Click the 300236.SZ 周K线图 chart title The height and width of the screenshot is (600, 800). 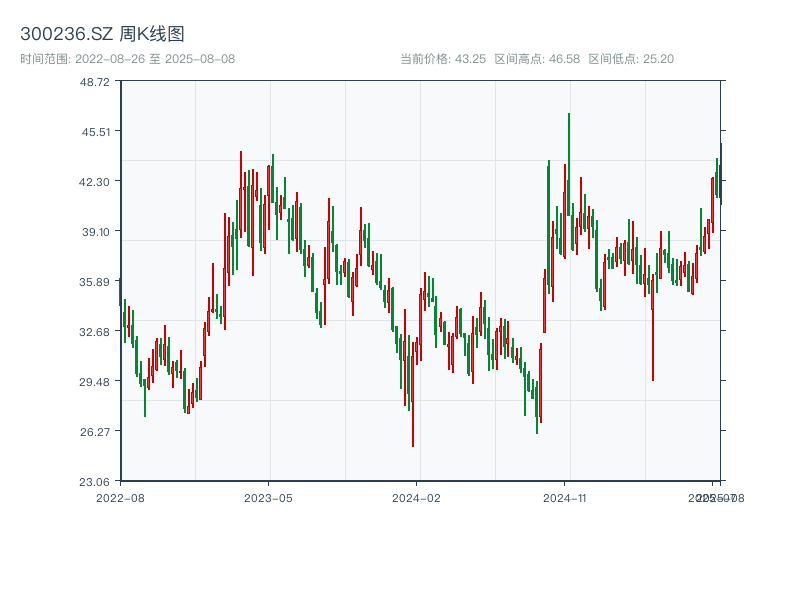point(102,35)
